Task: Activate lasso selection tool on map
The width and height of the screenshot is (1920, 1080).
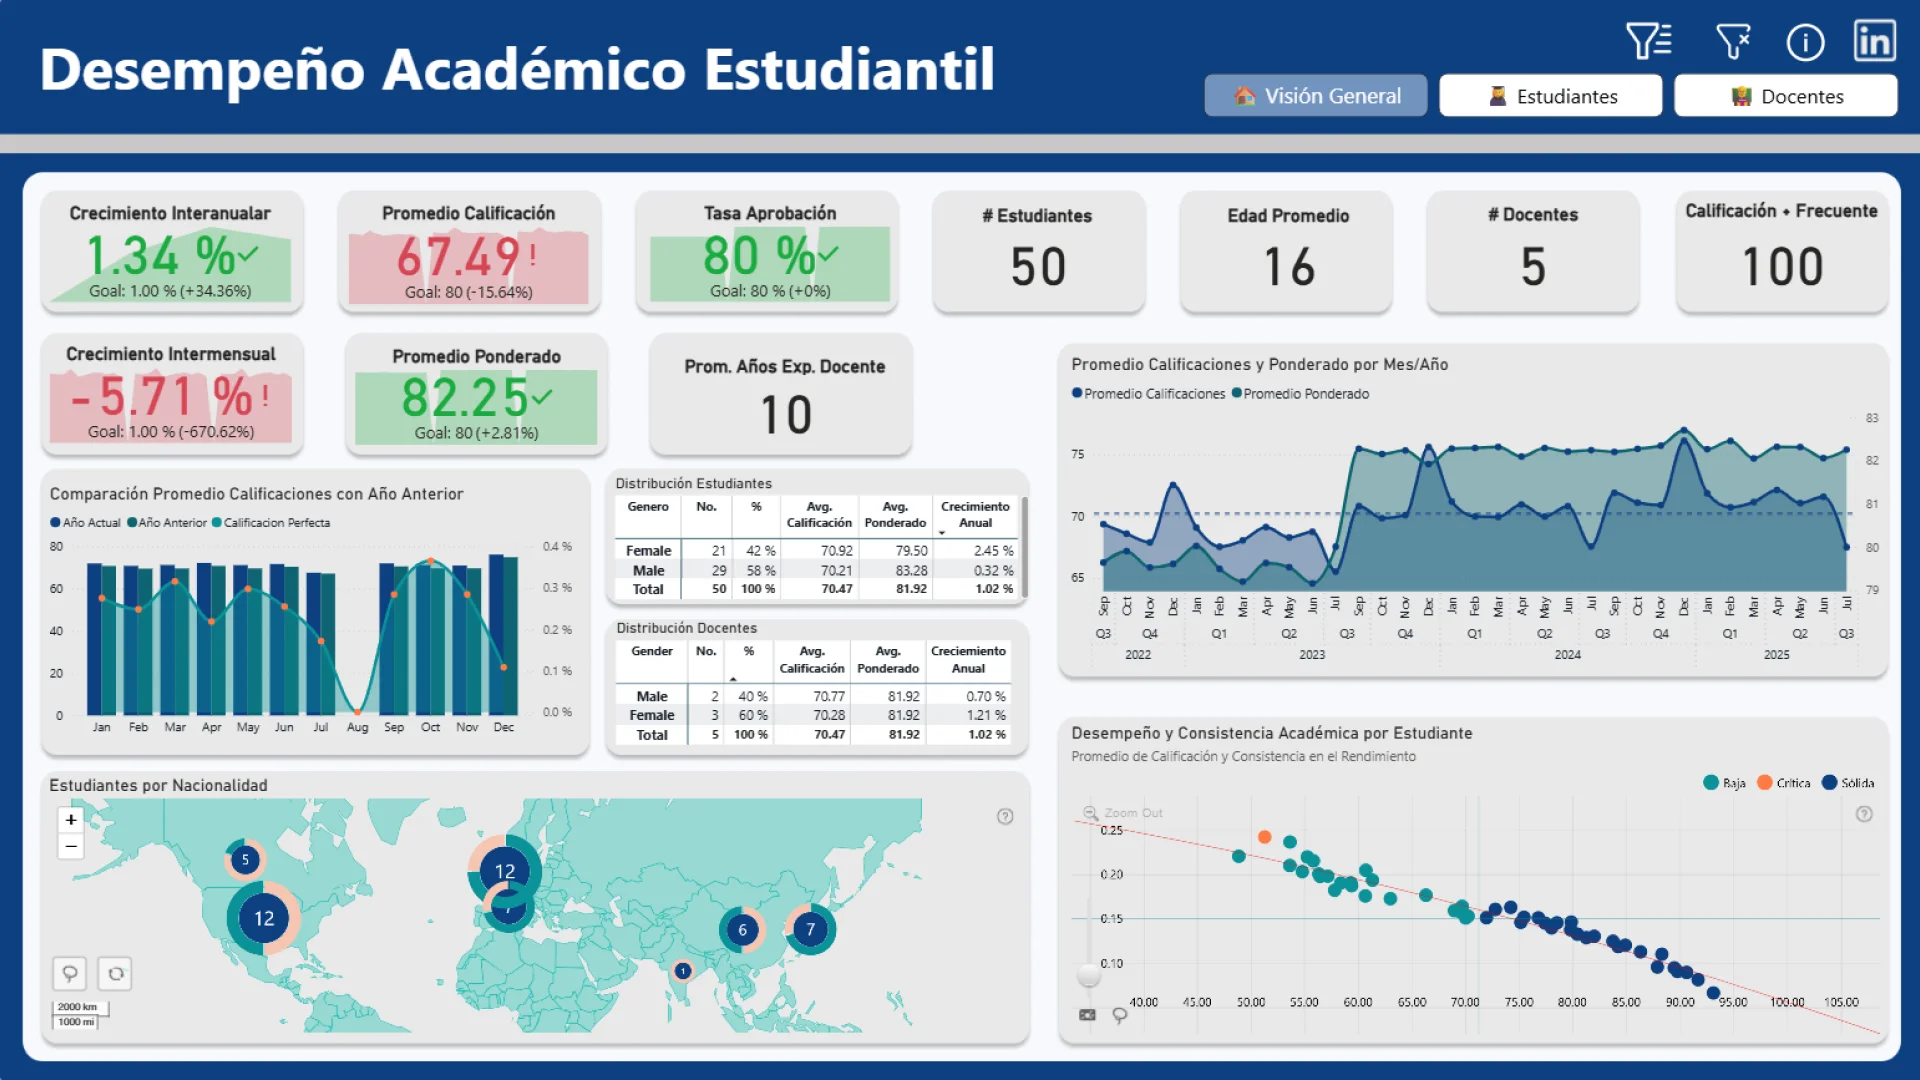Action: pyautogui.click(x=70, y=973)
